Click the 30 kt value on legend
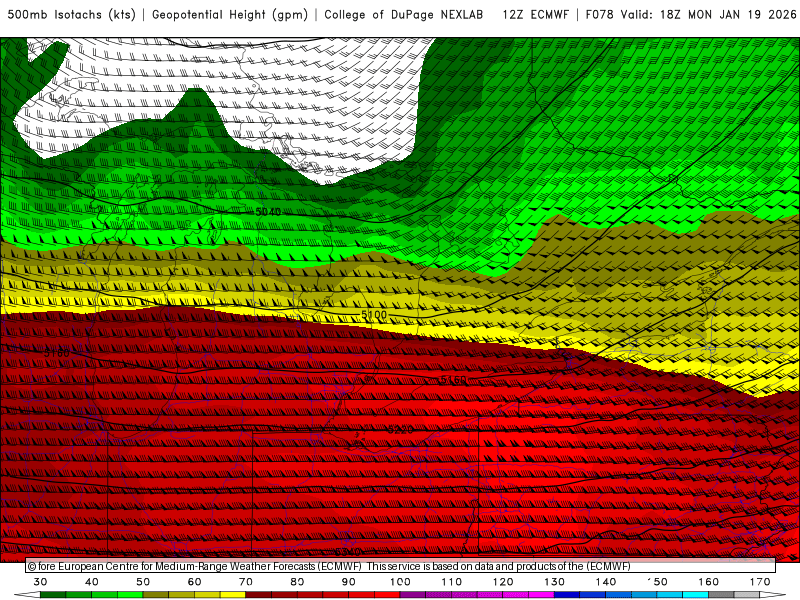This screenshot has width=800, height=600. (40, 582)
